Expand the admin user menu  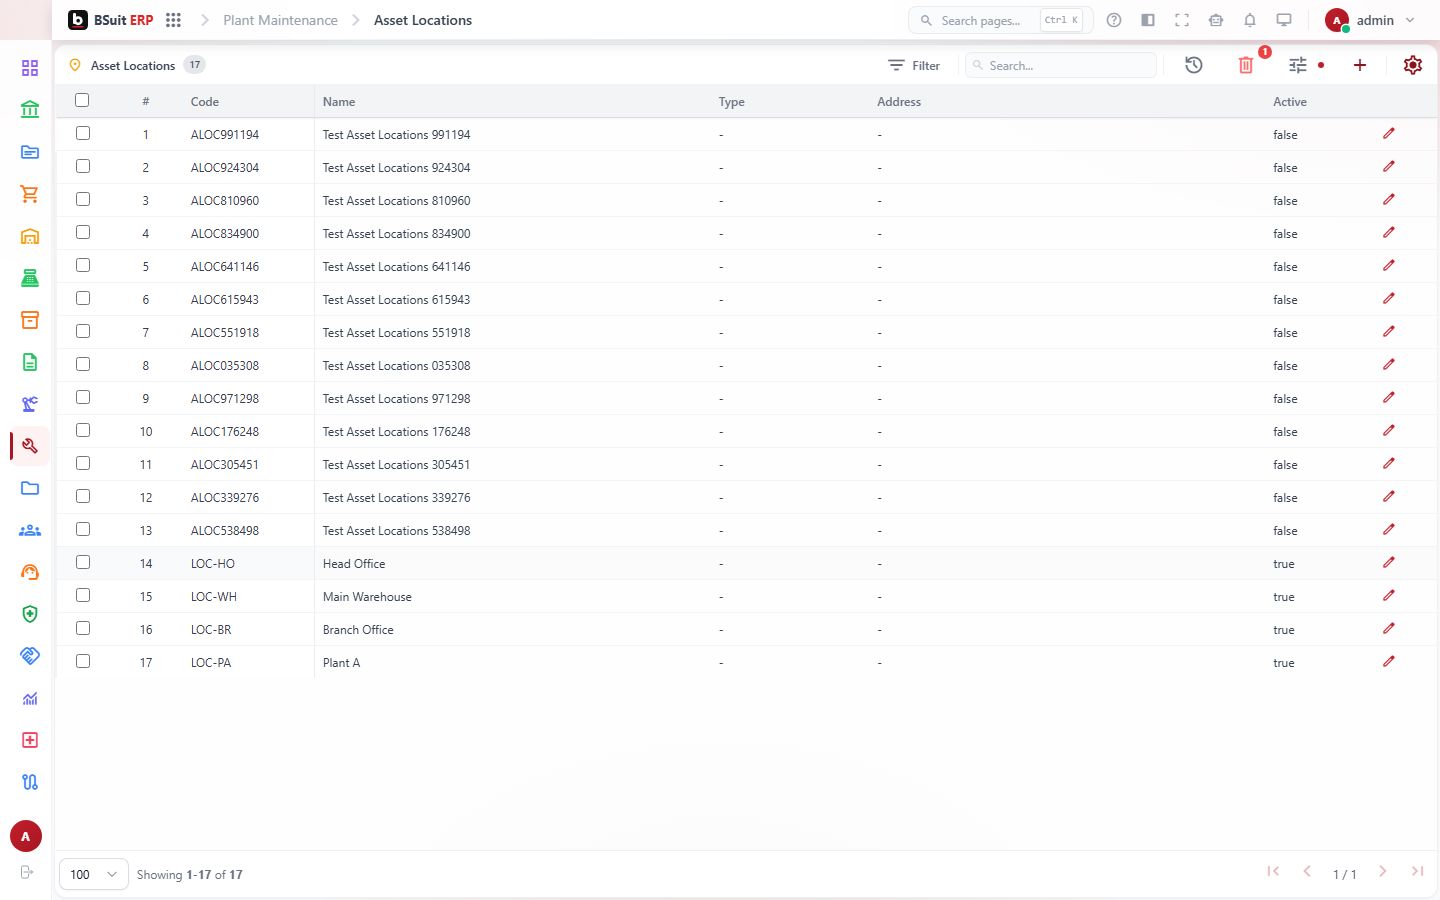click(x=1370, y=20)
